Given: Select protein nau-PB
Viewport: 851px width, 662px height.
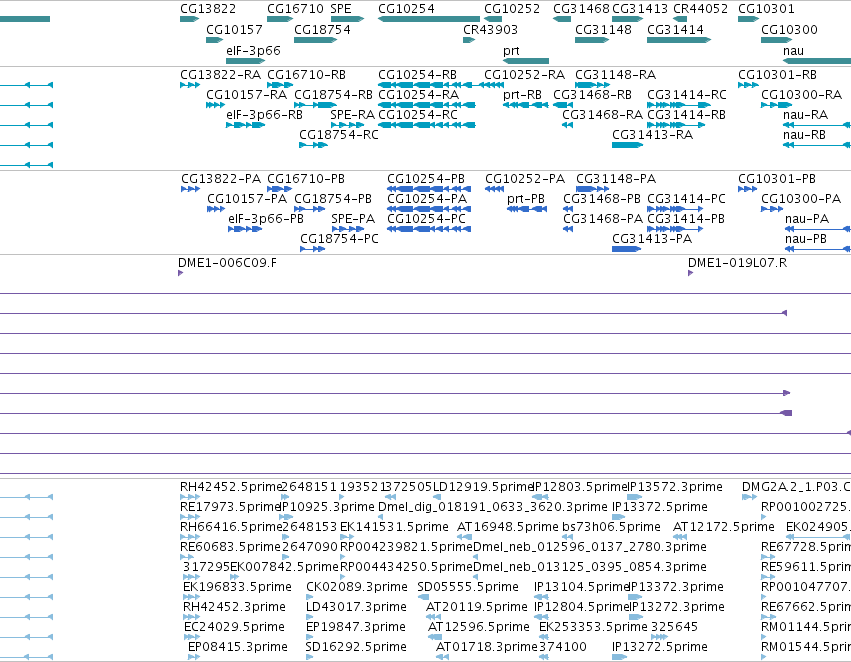Looking at the screenshot, I should 818,249.
